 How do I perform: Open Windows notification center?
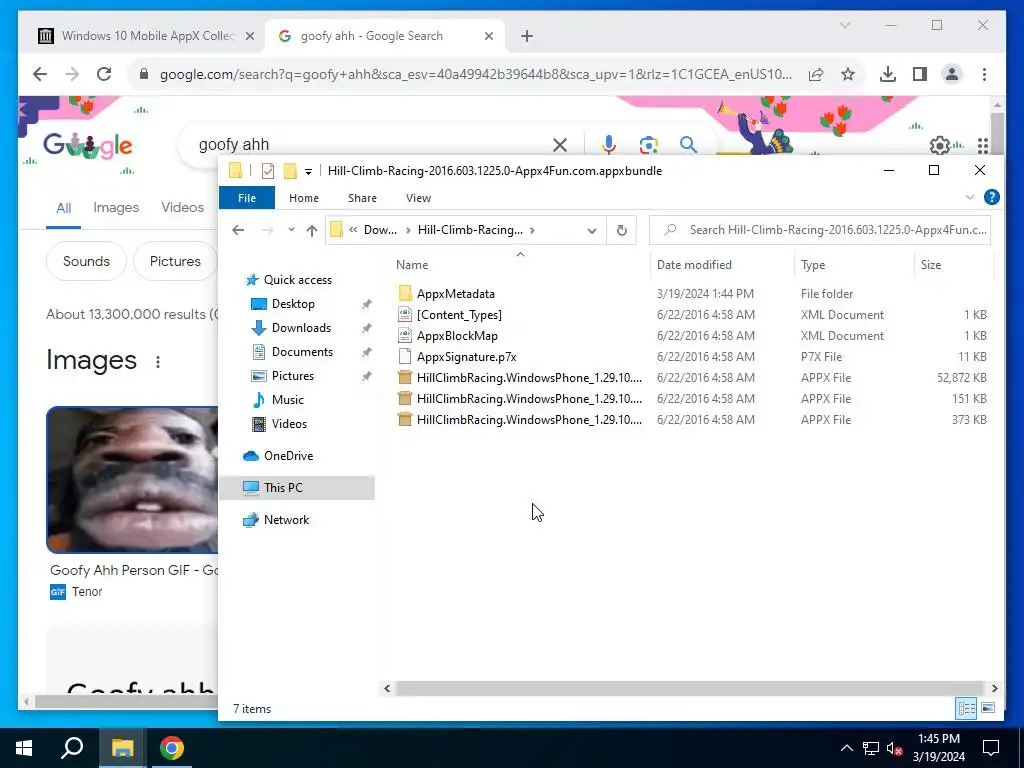point(991,748)
